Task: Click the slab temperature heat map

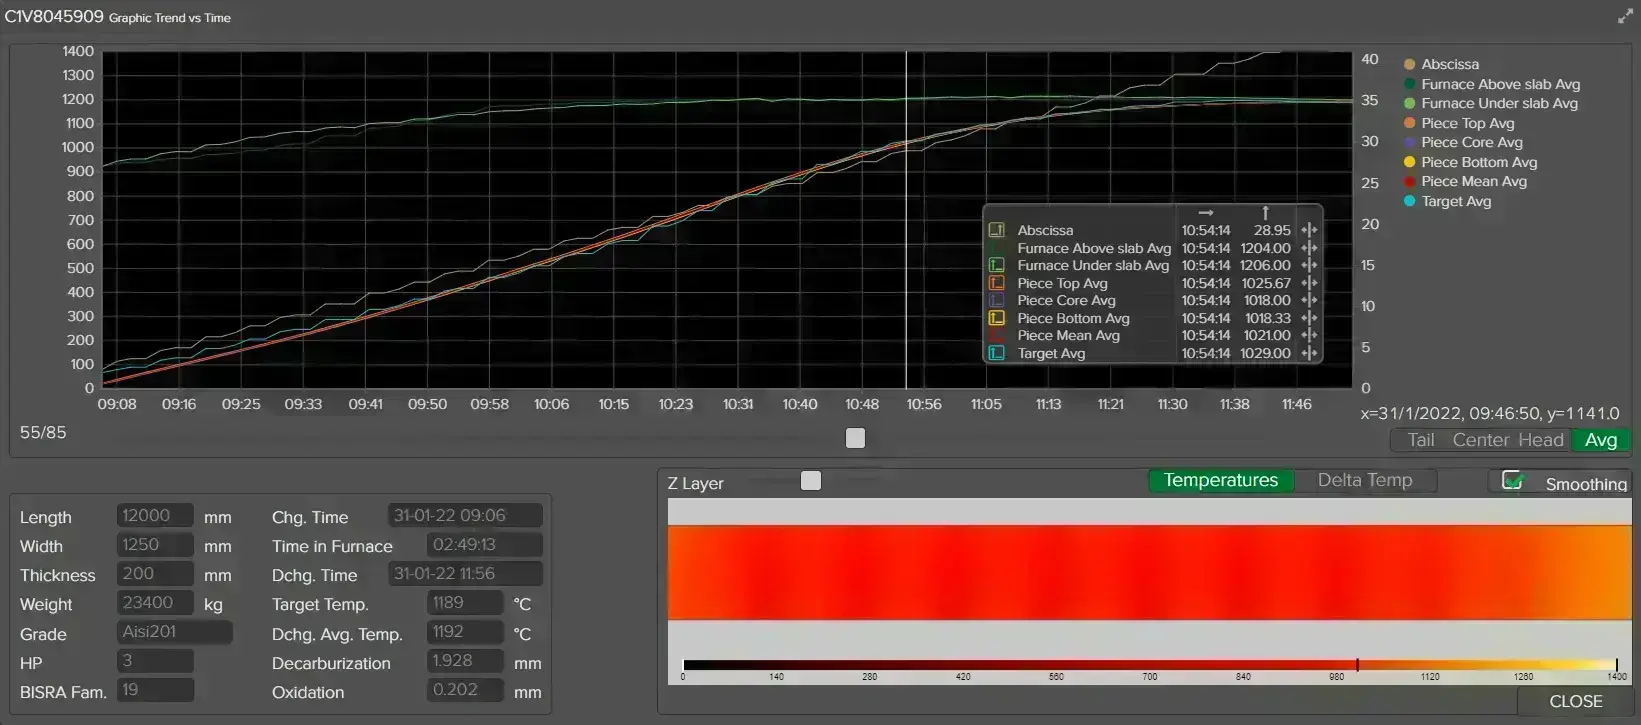Action: [1149, 572]
